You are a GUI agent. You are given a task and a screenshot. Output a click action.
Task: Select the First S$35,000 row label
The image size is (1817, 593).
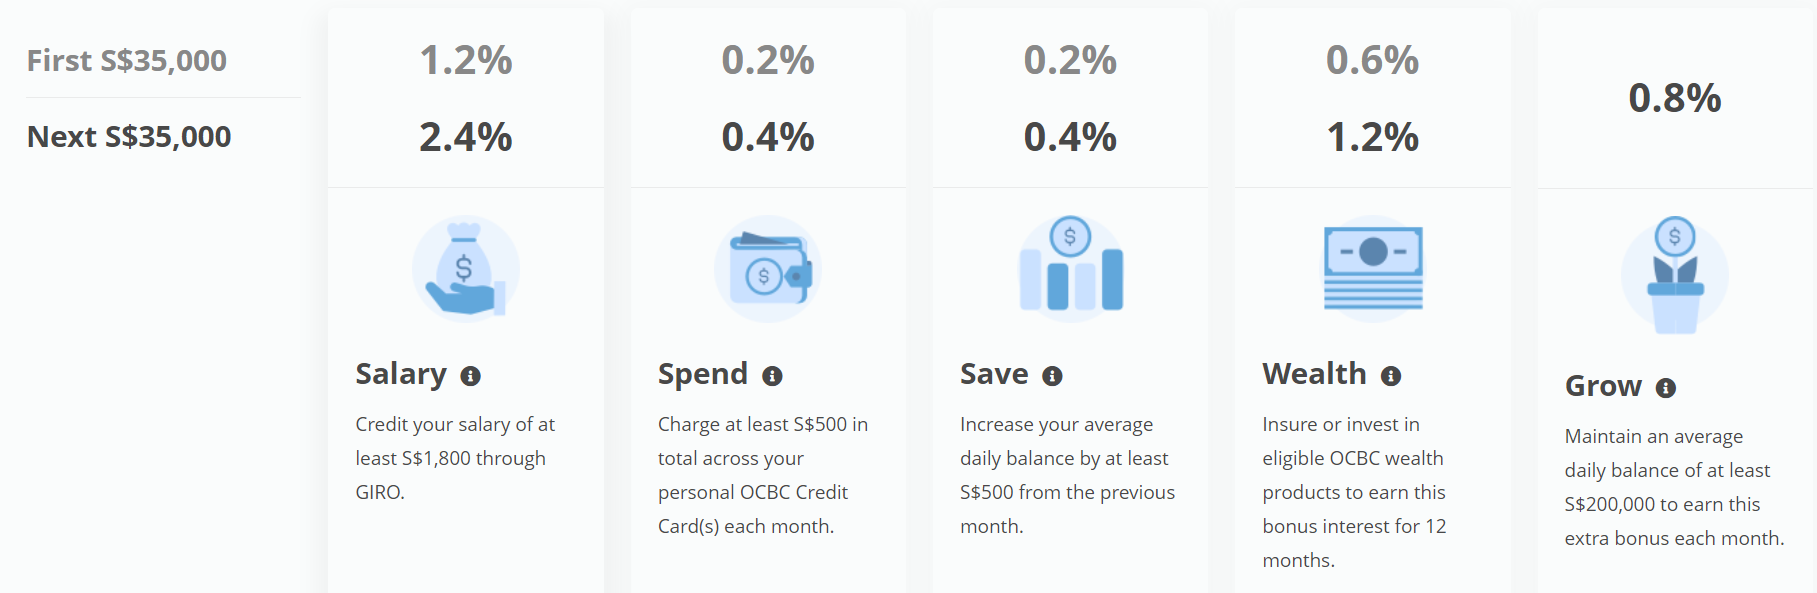(127, 61)
